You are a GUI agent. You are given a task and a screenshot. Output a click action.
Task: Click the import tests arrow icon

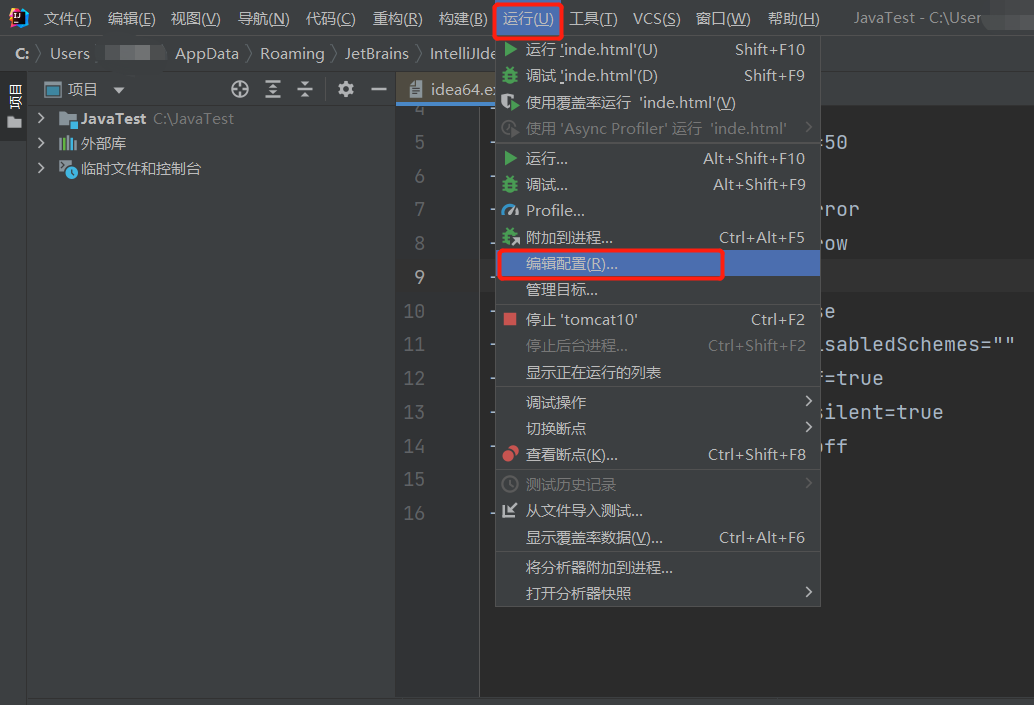(x=510, y=510)
